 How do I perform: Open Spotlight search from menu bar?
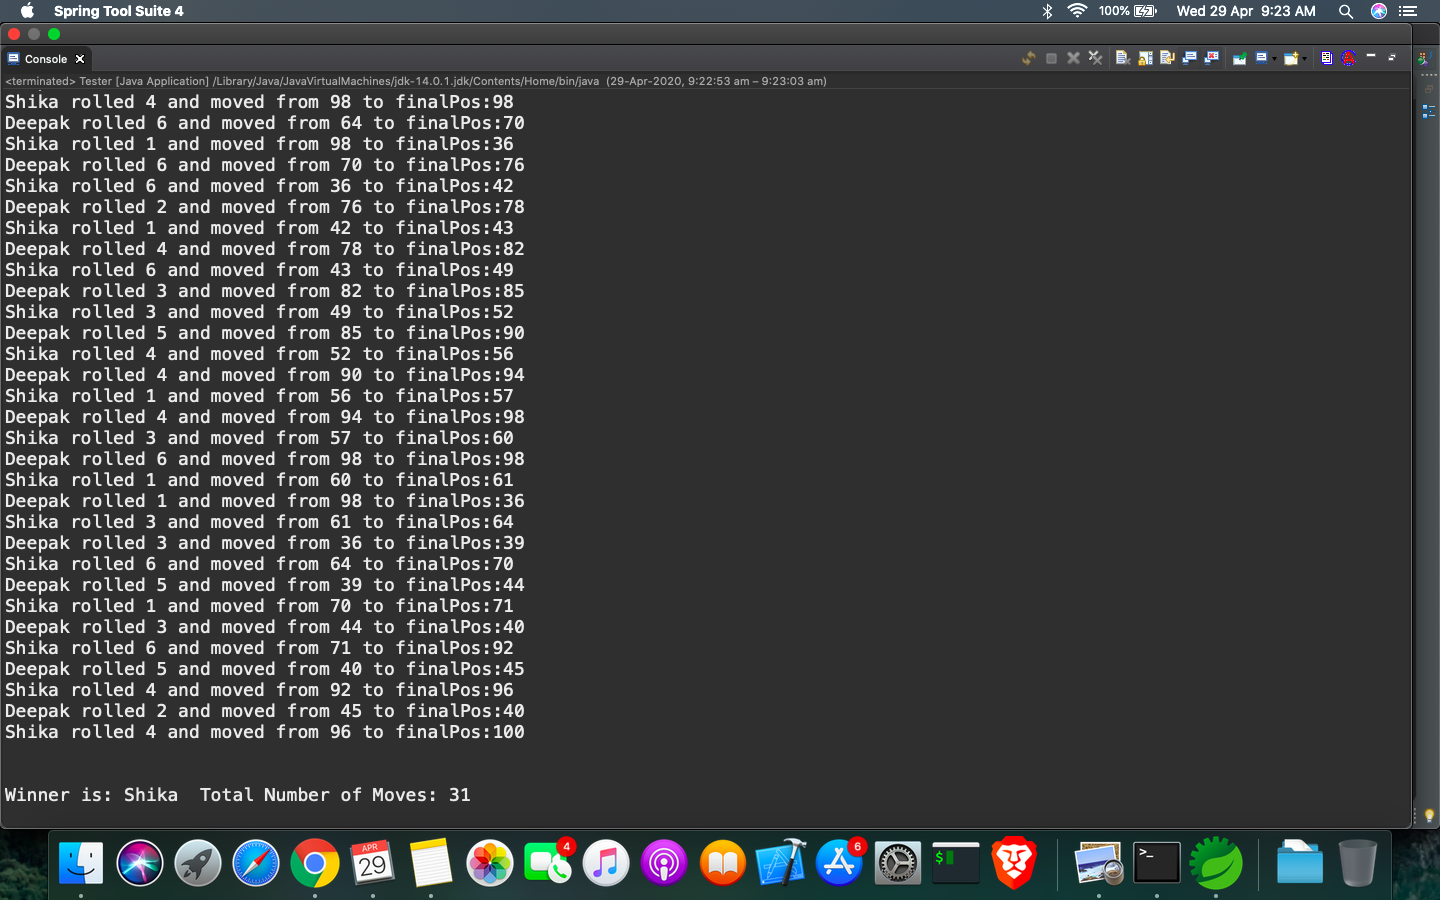(1346, 11)
